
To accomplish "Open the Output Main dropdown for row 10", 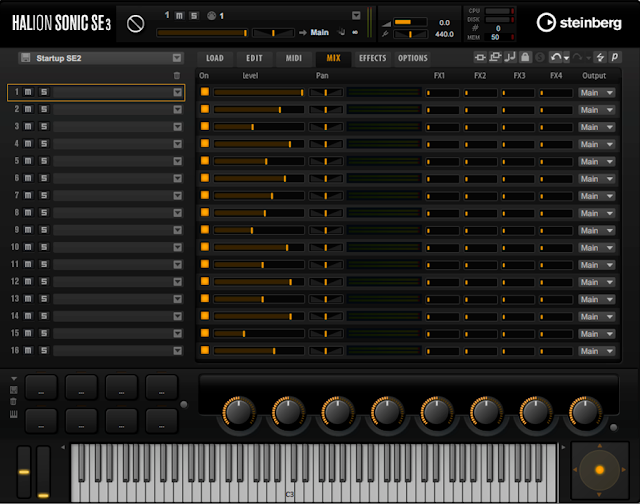I will click(x=597, y=248).
